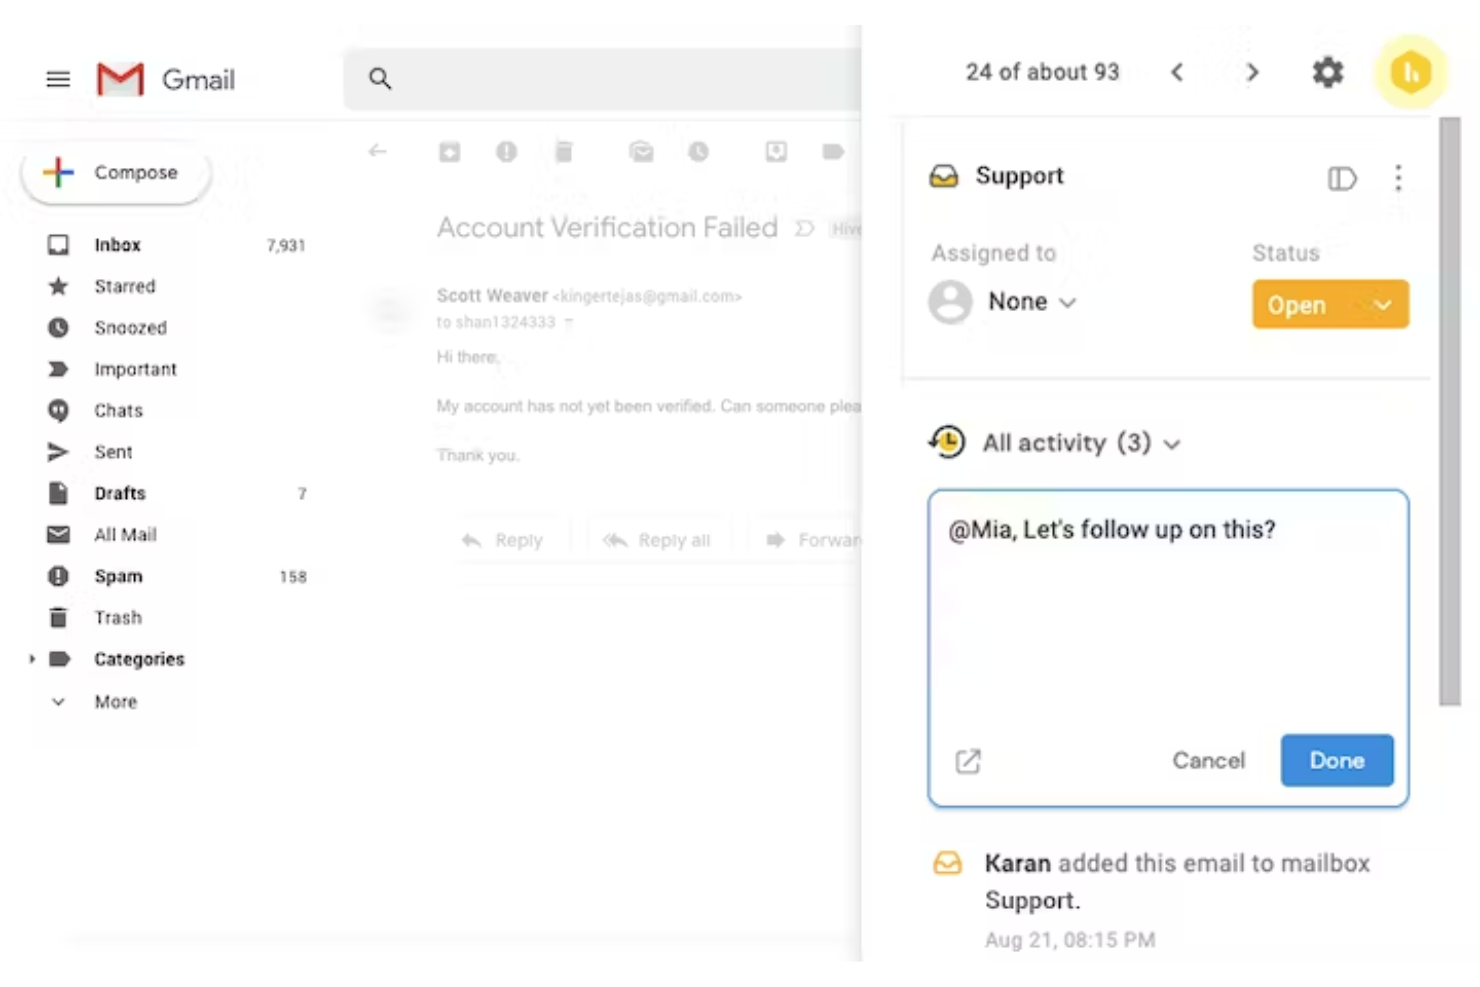Click Done to save the note

(x=1337, y=760)
